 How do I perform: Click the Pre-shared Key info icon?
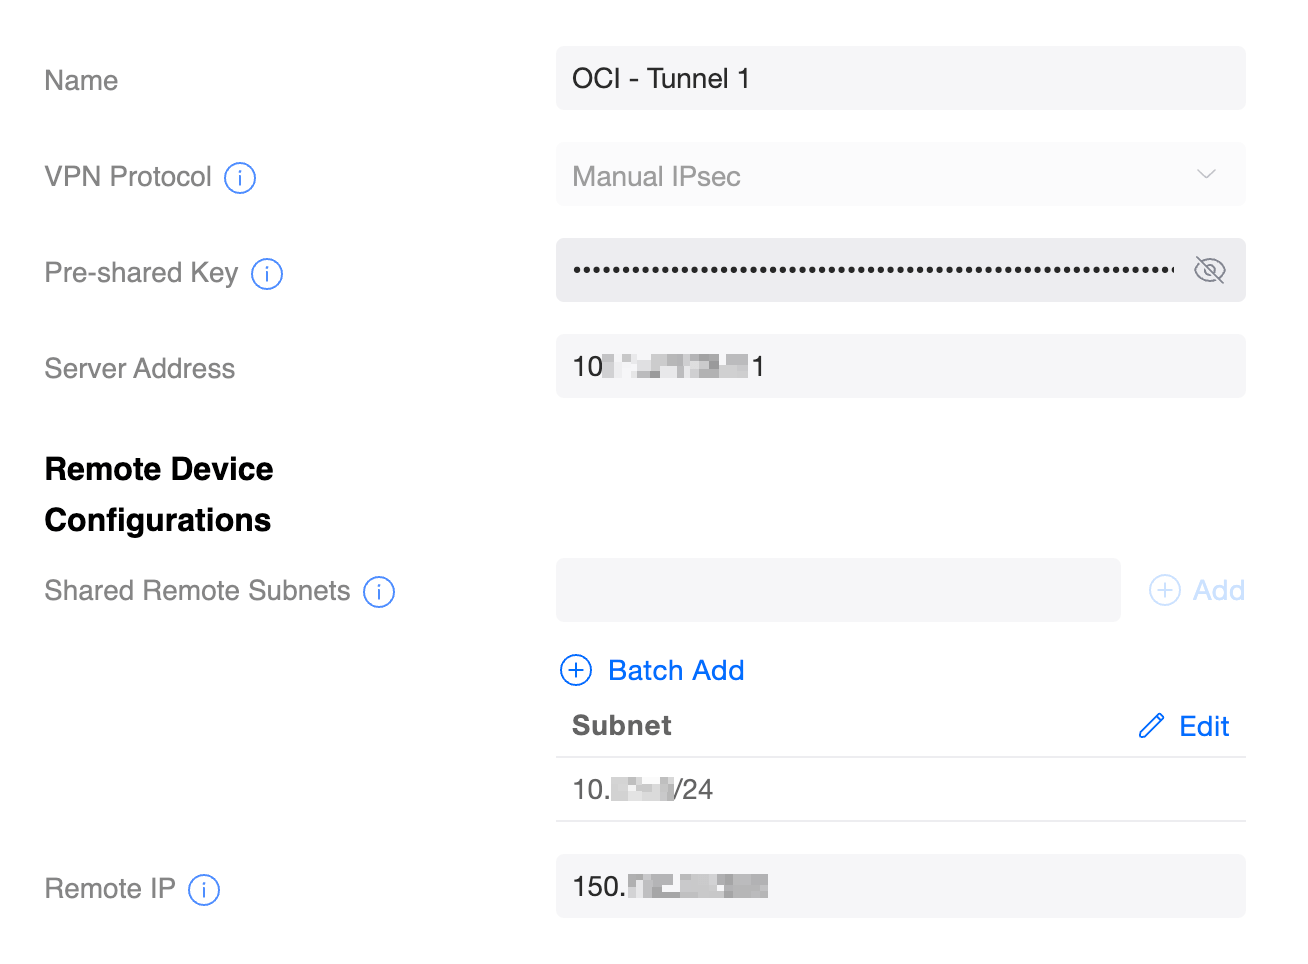(267, 274)
